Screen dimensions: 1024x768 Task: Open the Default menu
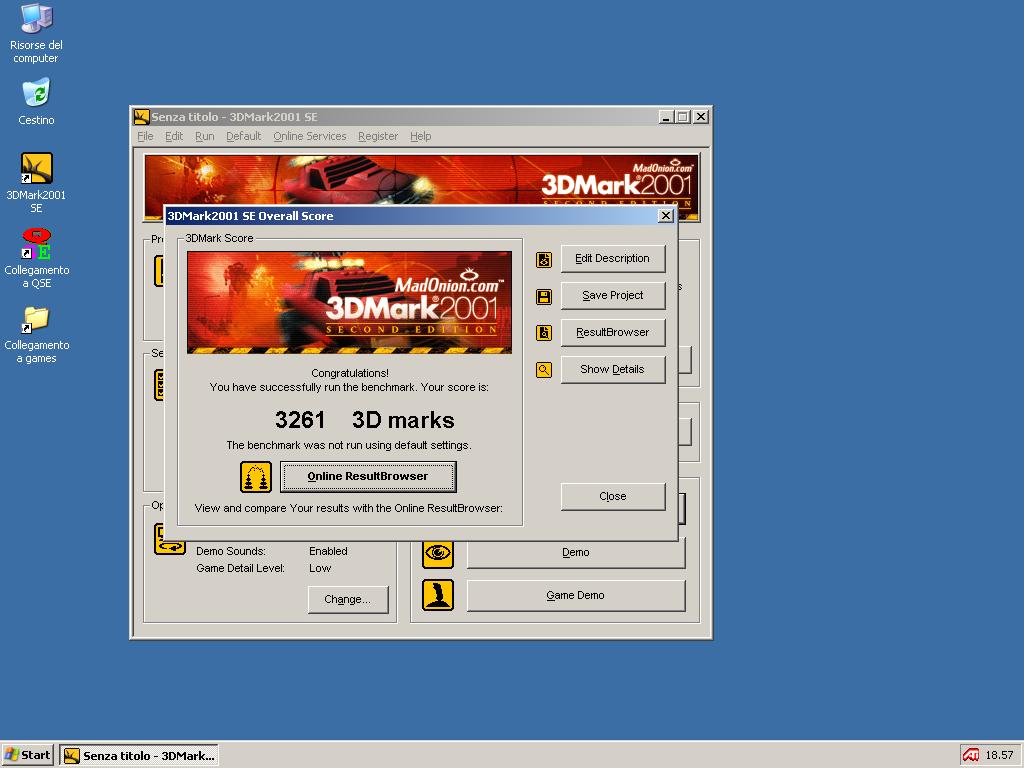(244, 136)
